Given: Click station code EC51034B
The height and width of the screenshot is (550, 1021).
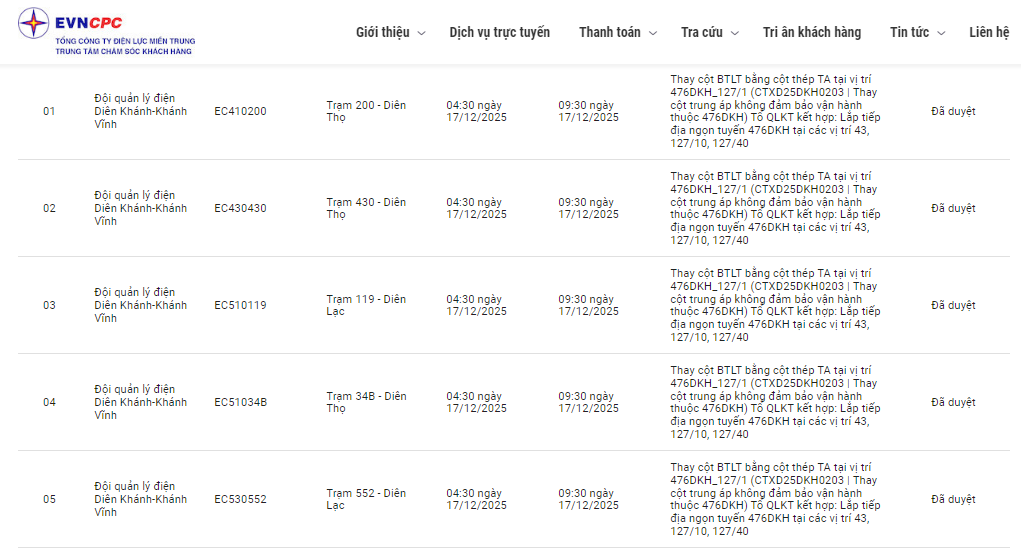Looking at the screenshot, I should pyautogui.click(x=240, y=402).
